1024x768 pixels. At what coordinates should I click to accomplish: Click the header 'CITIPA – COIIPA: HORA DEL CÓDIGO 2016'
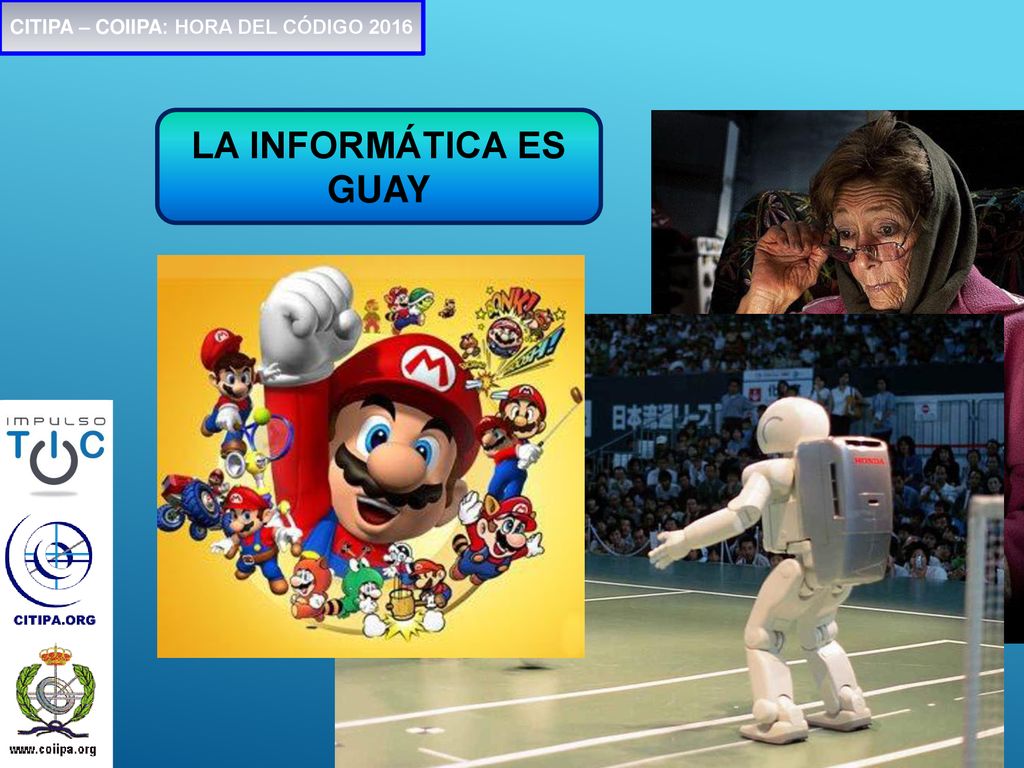pos(212,27)
